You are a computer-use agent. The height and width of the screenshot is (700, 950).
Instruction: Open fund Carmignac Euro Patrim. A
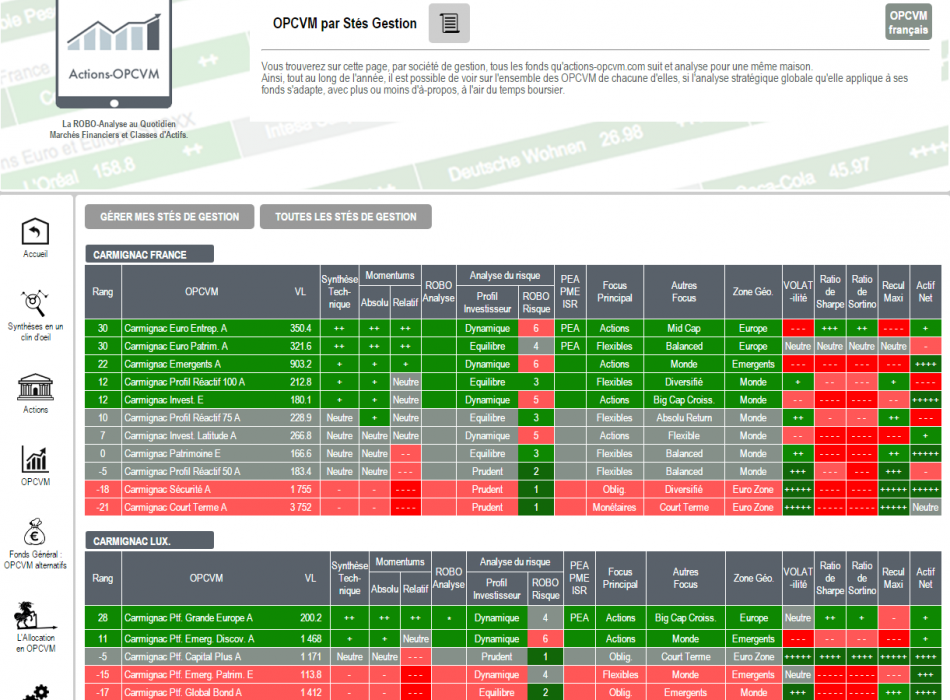(x=176, y=346)
